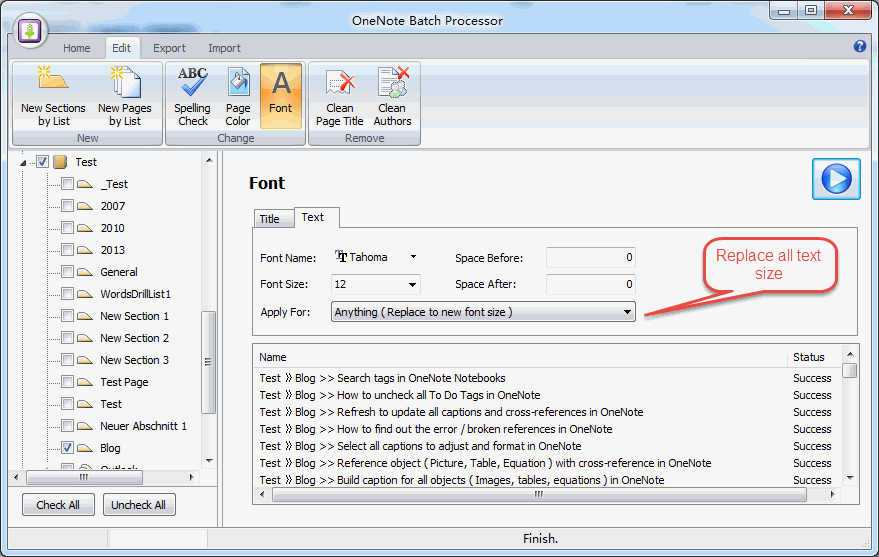Open the Apply For dropdown
The height and width of the screenshot is (557, 879).
[x=627, y=312]
